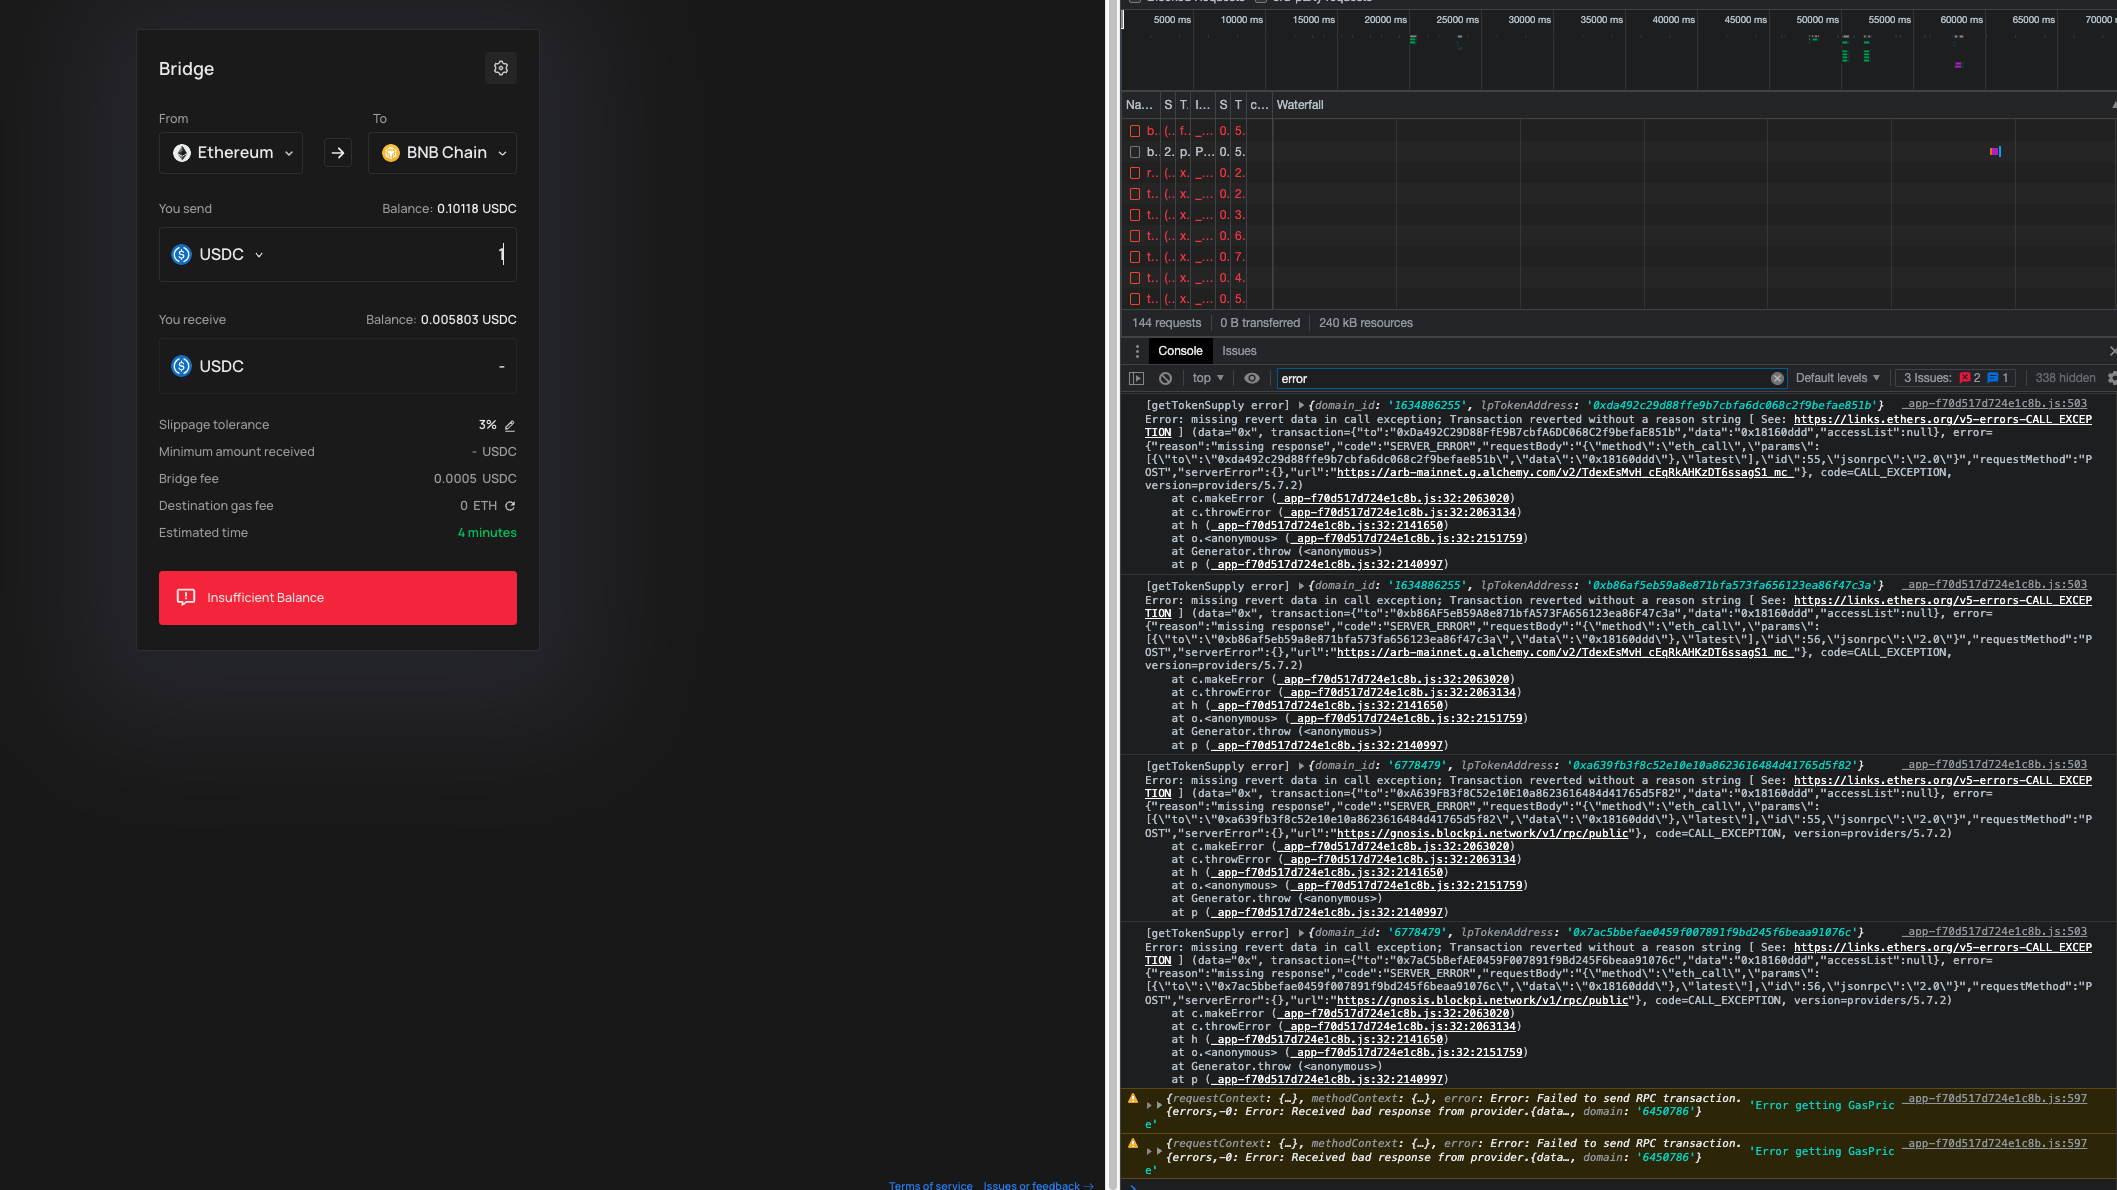Select the Console tab
The height and width of the screenshot is (1190, 2117).
[x=1180, y=351]
